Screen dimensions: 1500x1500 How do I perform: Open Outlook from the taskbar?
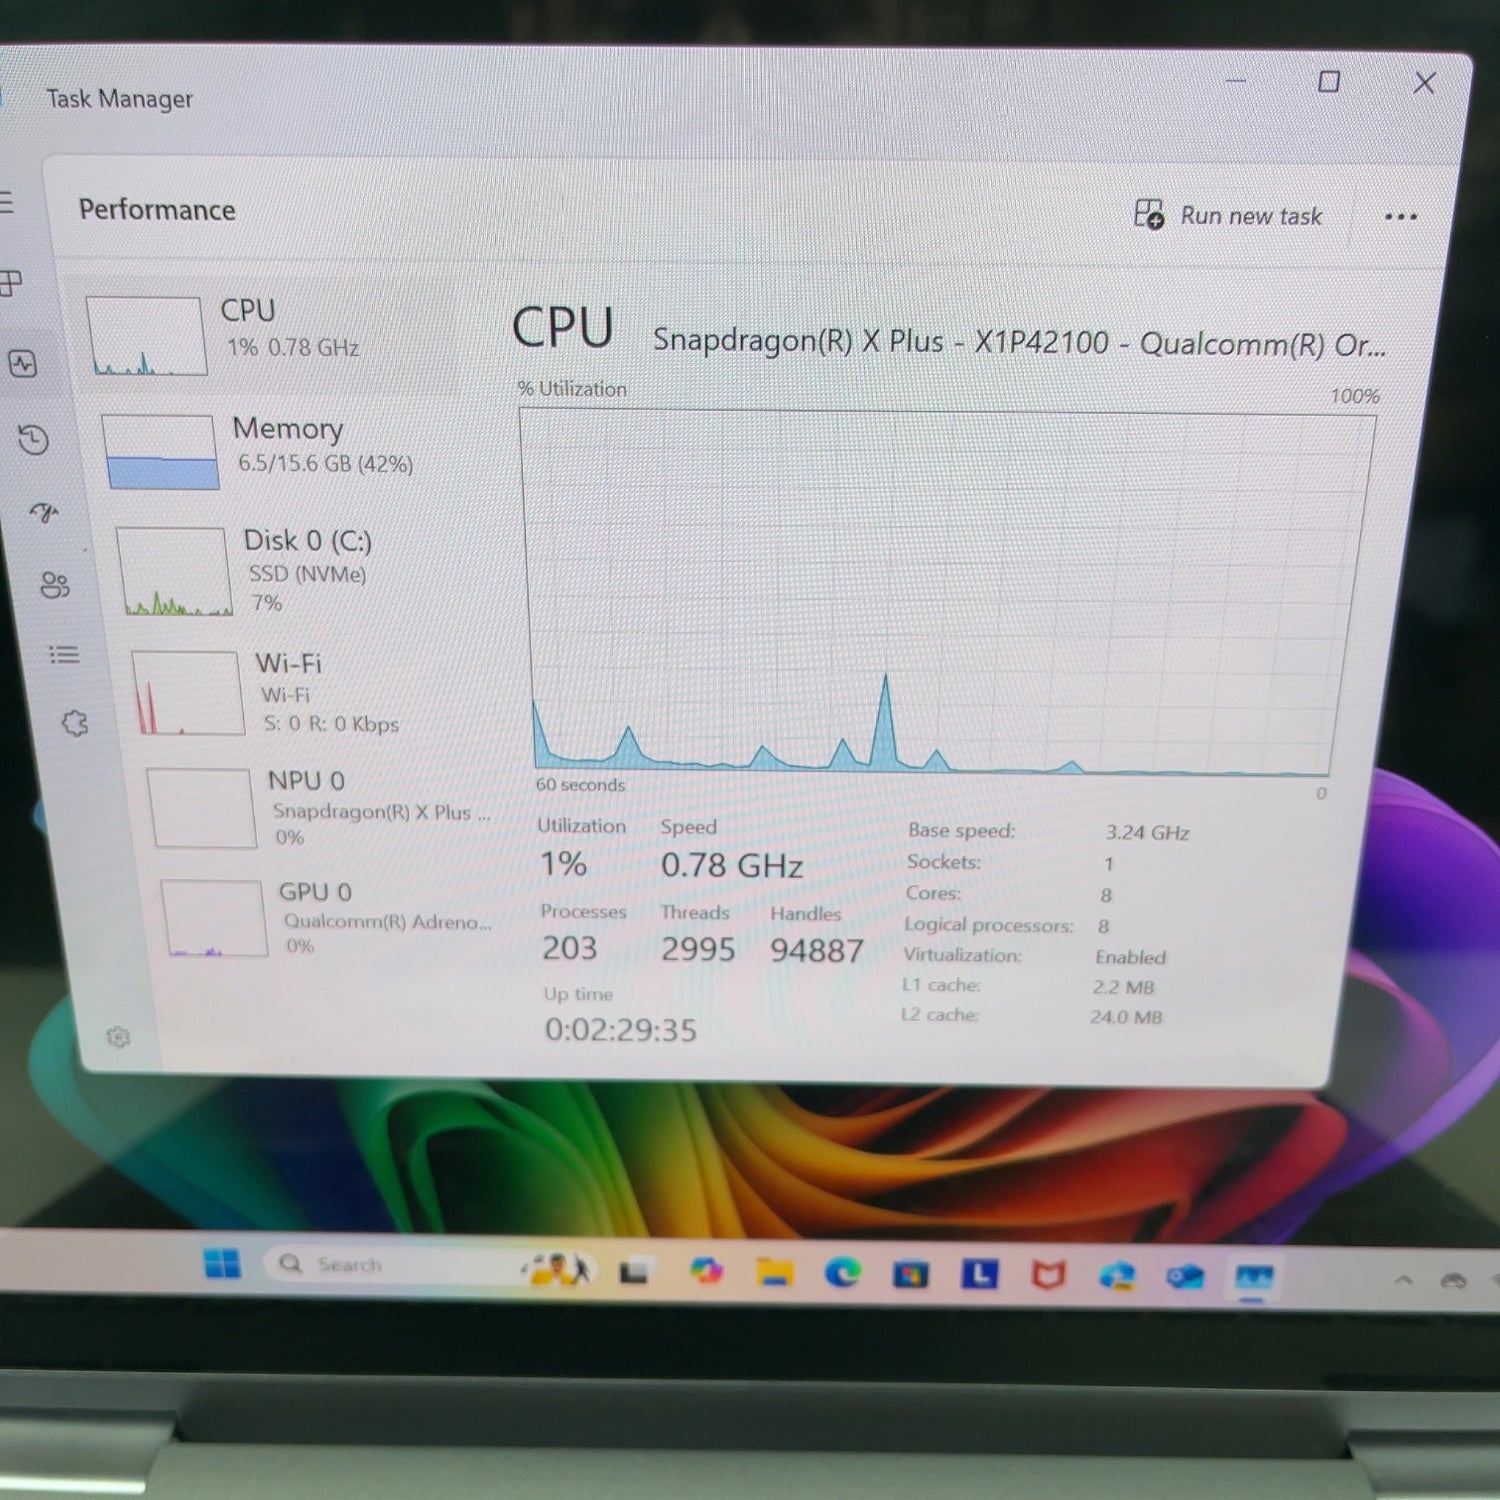pyautogui.click(x=1185, y=1277)
